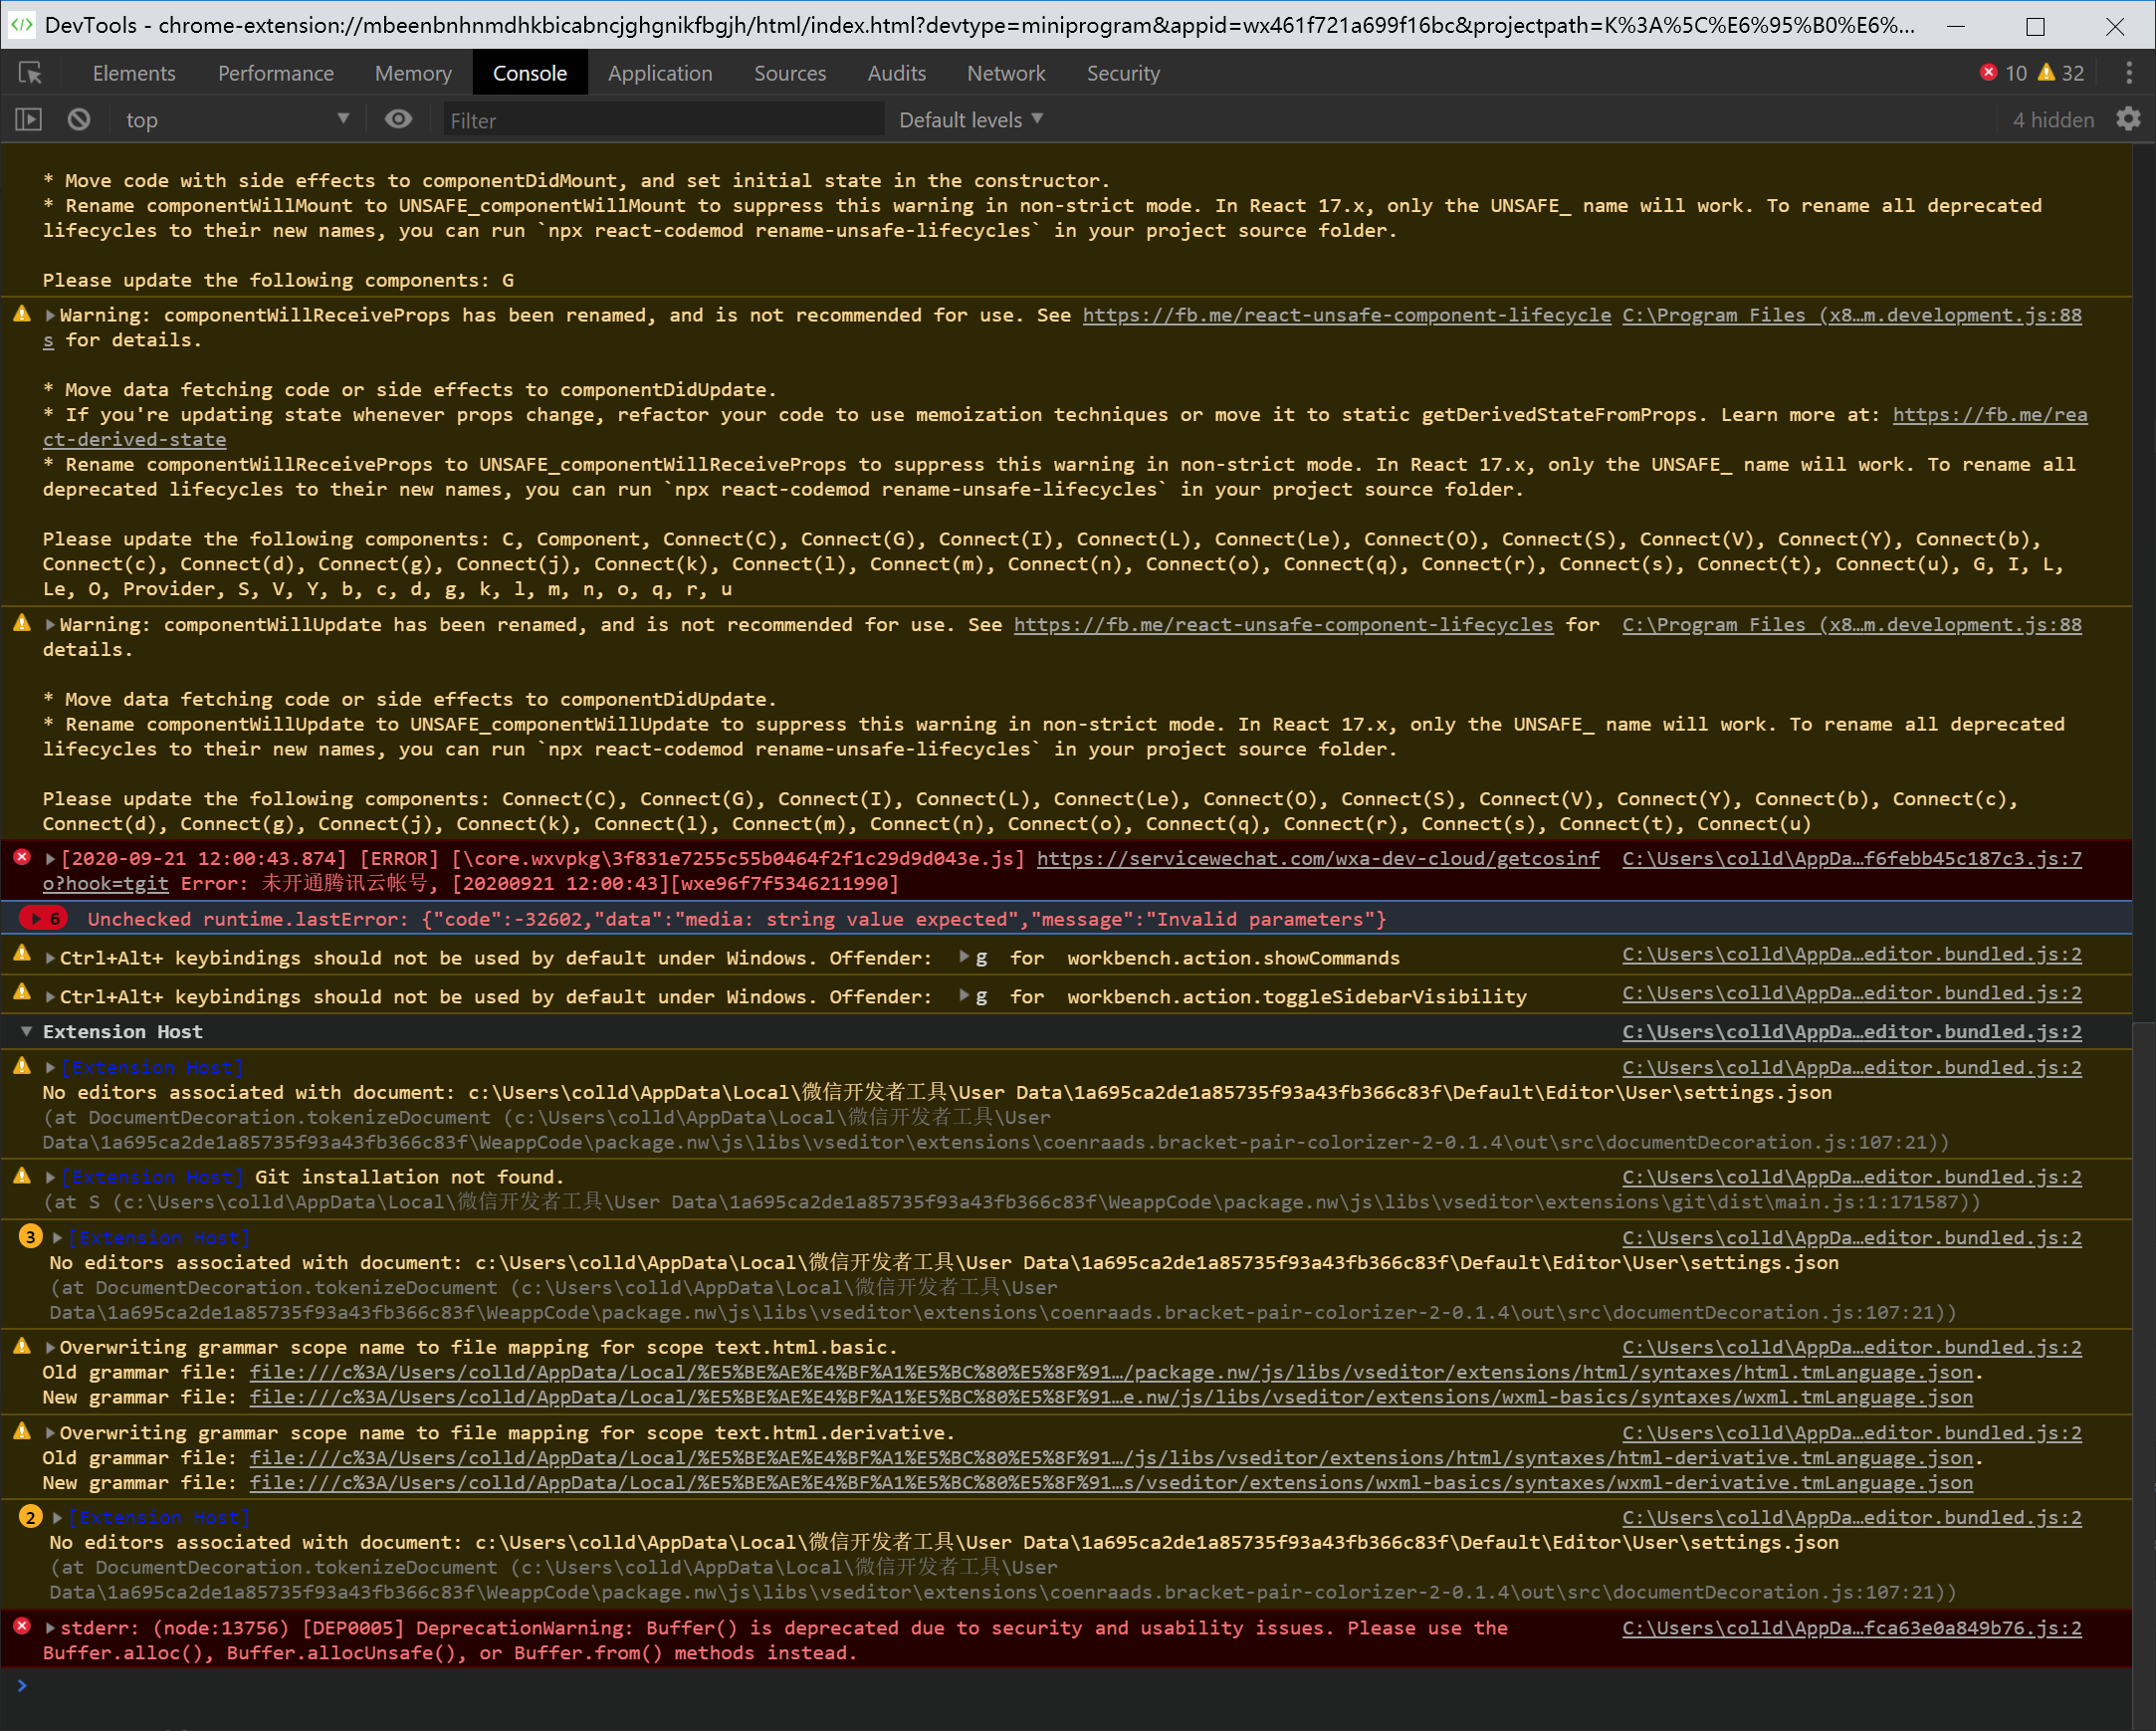Click the yellow warning count badge

(2061, 73)
